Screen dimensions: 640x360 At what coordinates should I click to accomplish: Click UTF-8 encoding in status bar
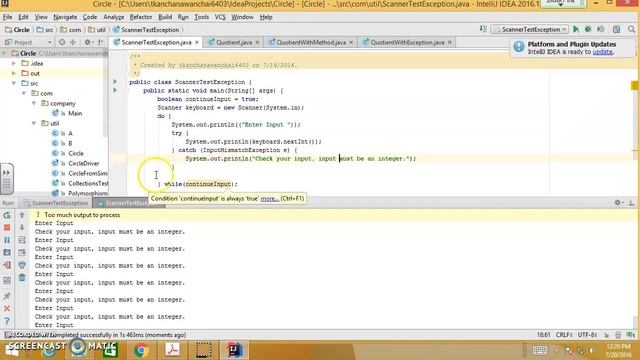(587, 335)
